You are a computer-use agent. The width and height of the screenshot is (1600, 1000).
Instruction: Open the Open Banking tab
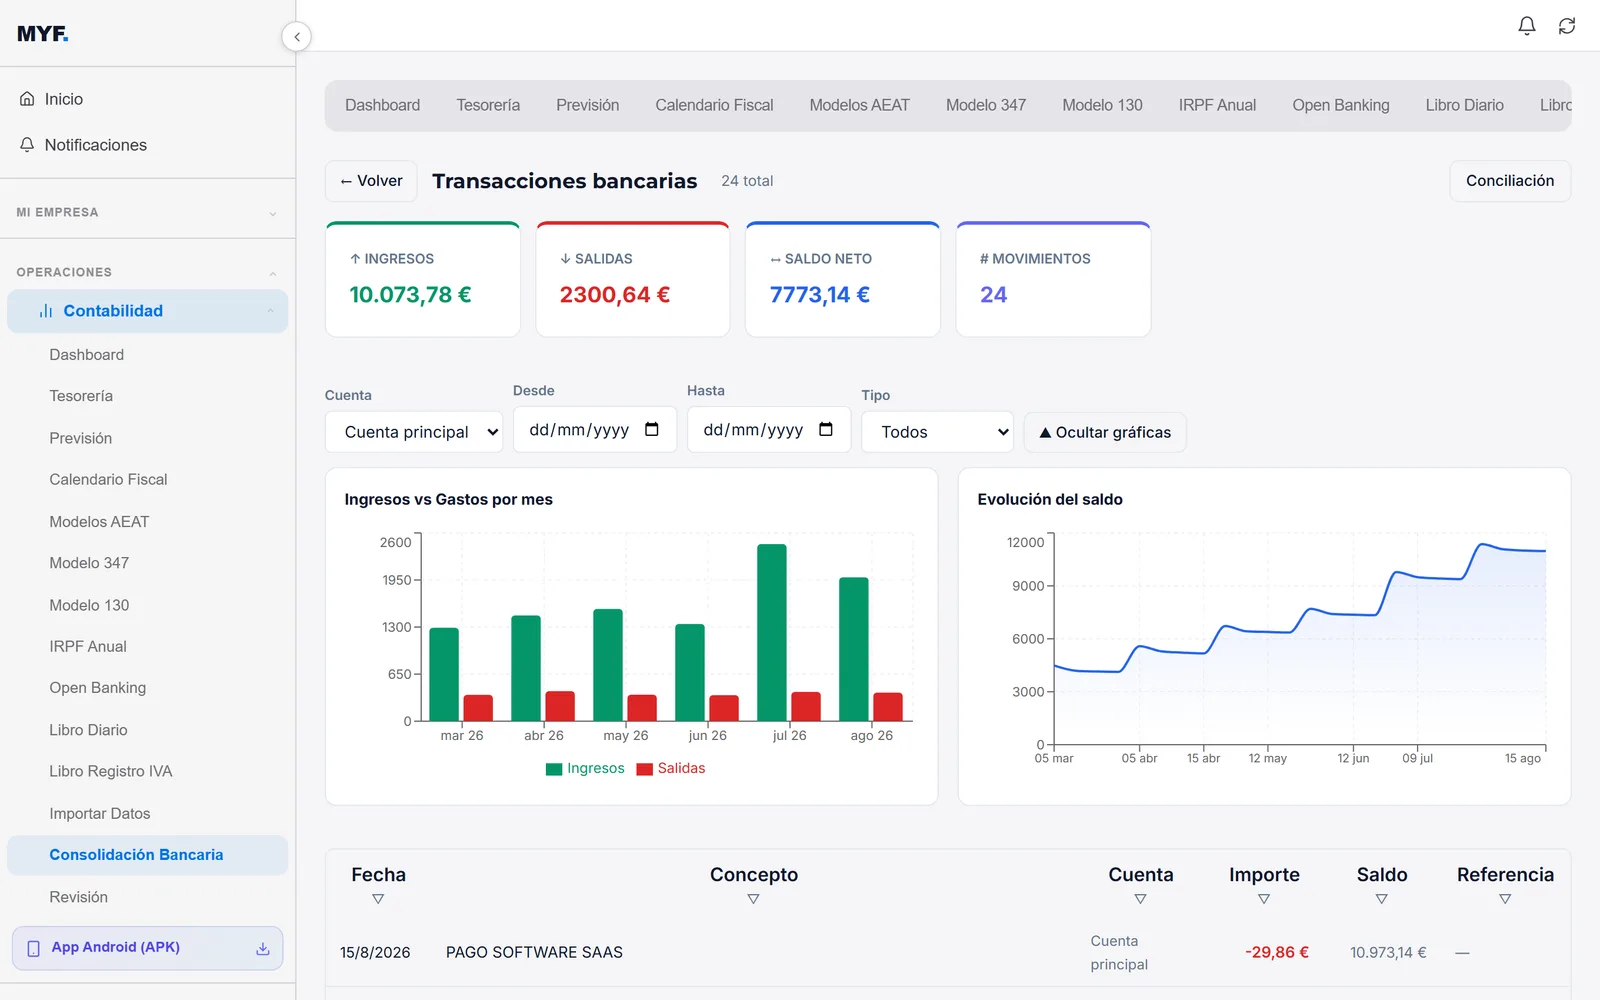(x=1341, y=105)
